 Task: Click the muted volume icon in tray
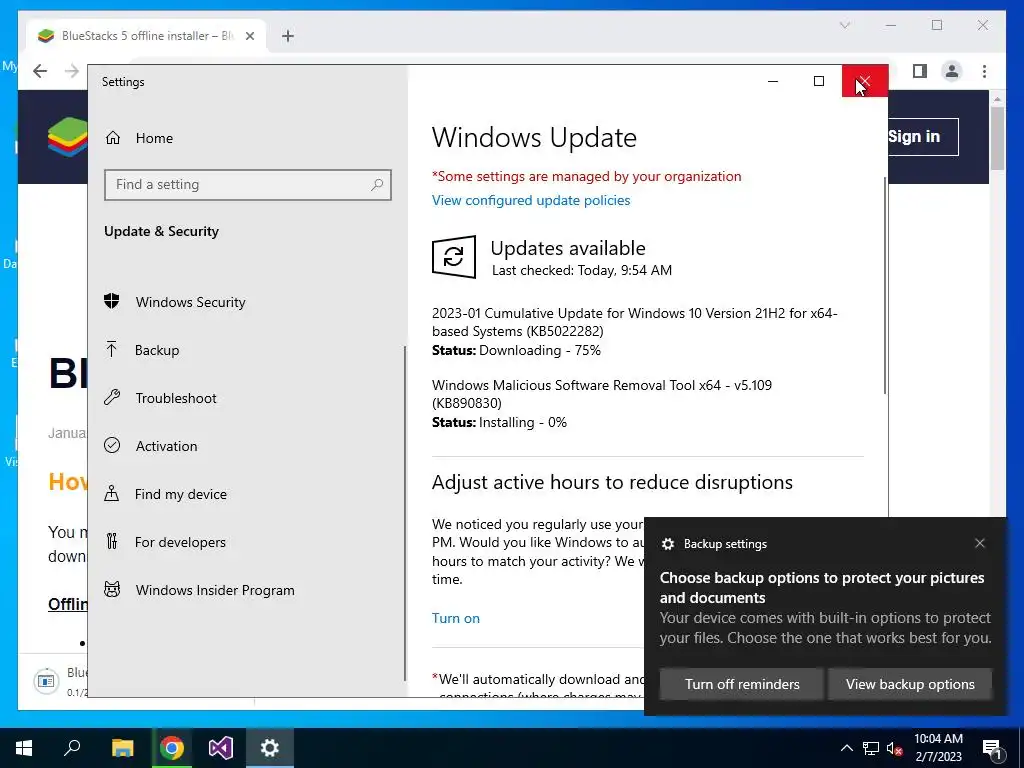895,748
